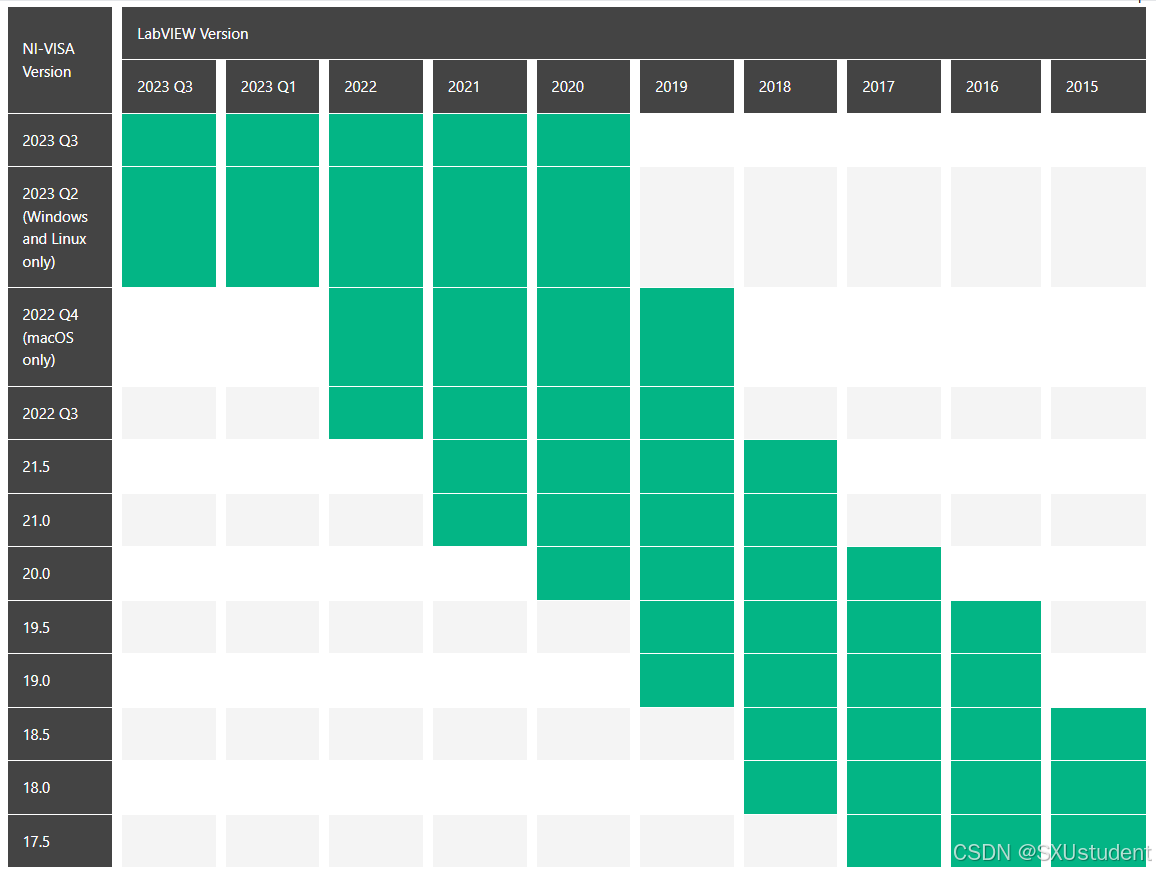The width and height of the screenshot is (1156, 873).
Task: Click green cell for NI-VISA 21.5, LabVIEW 2018
Action: click(x=790, y=467)
